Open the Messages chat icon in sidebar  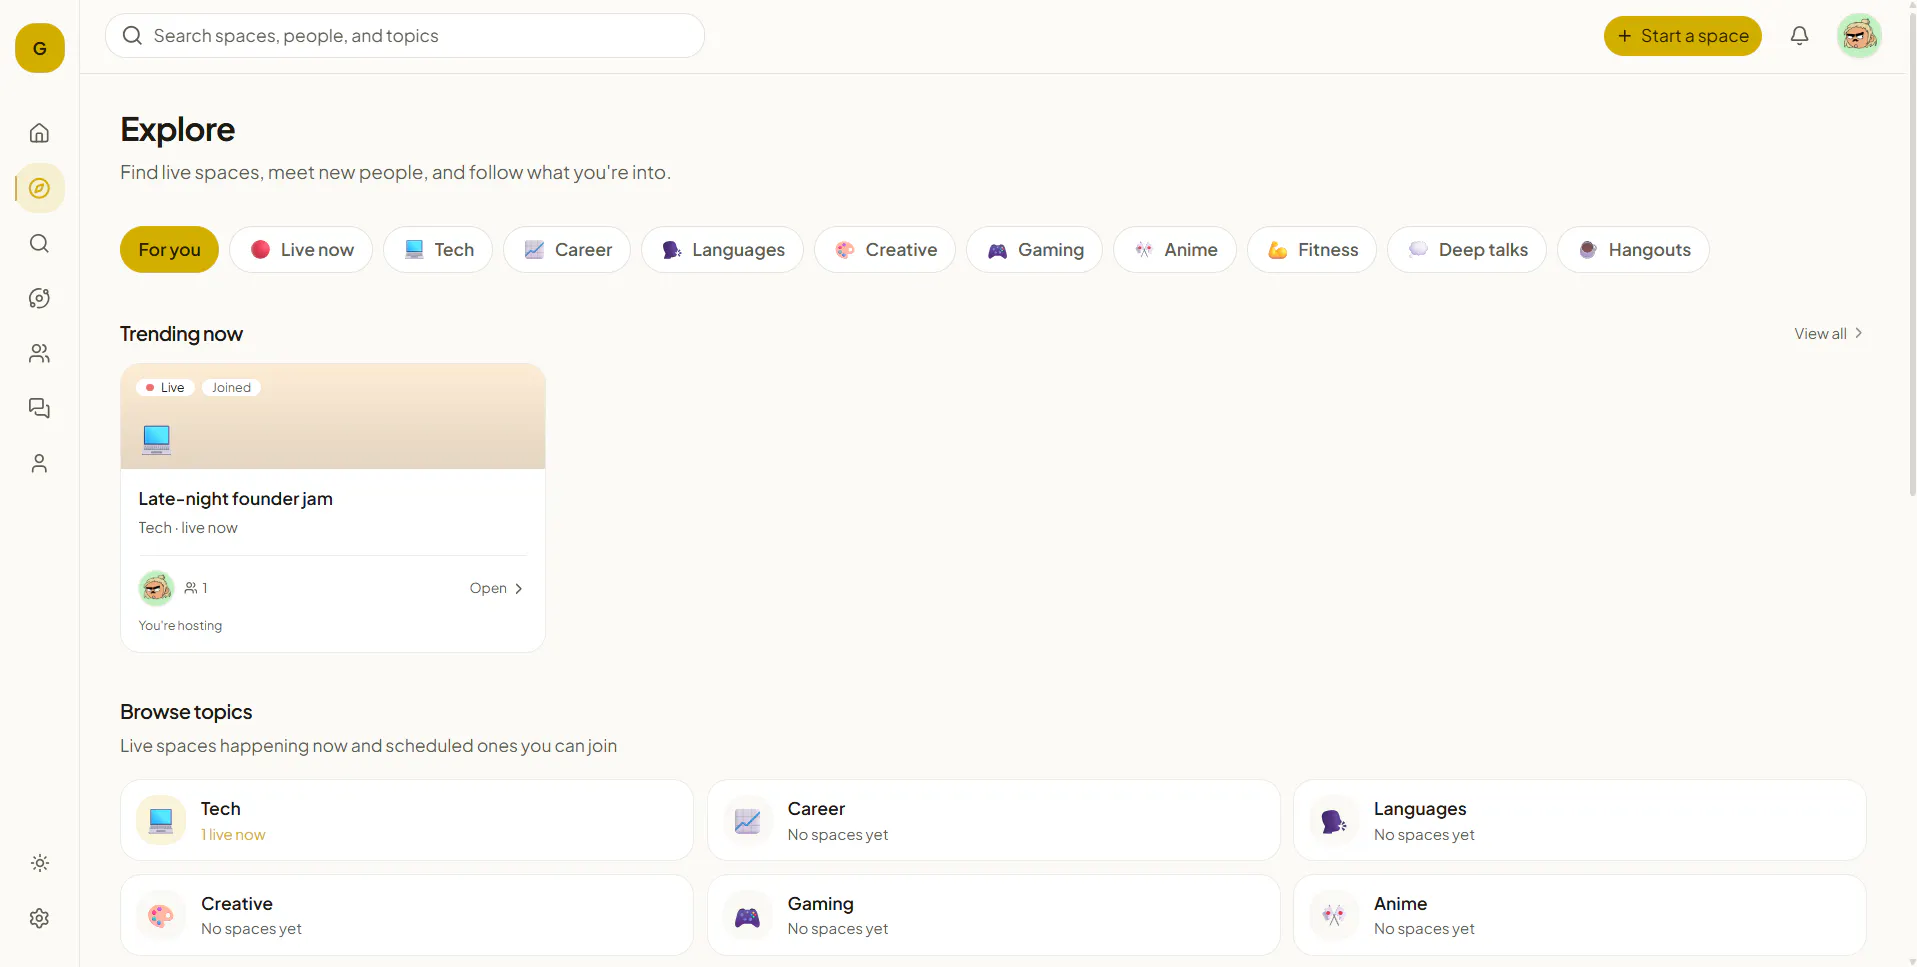tap(39, 408)
